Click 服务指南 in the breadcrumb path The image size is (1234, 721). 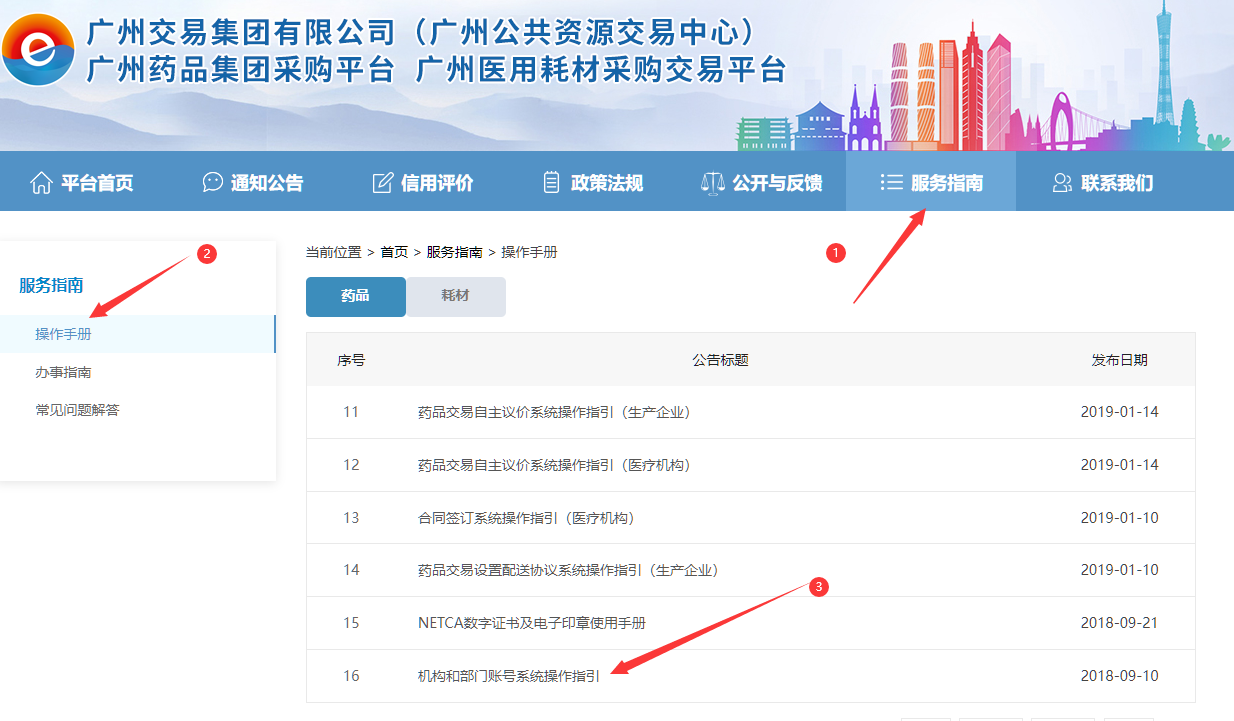pyautogui.click(x=454, y=252)
